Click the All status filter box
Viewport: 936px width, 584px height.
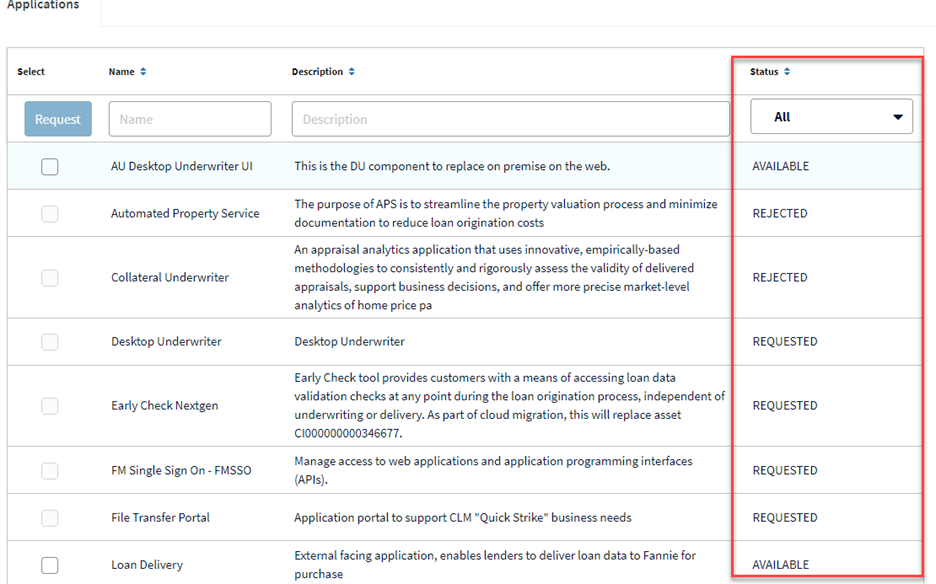tap(831, 116)
